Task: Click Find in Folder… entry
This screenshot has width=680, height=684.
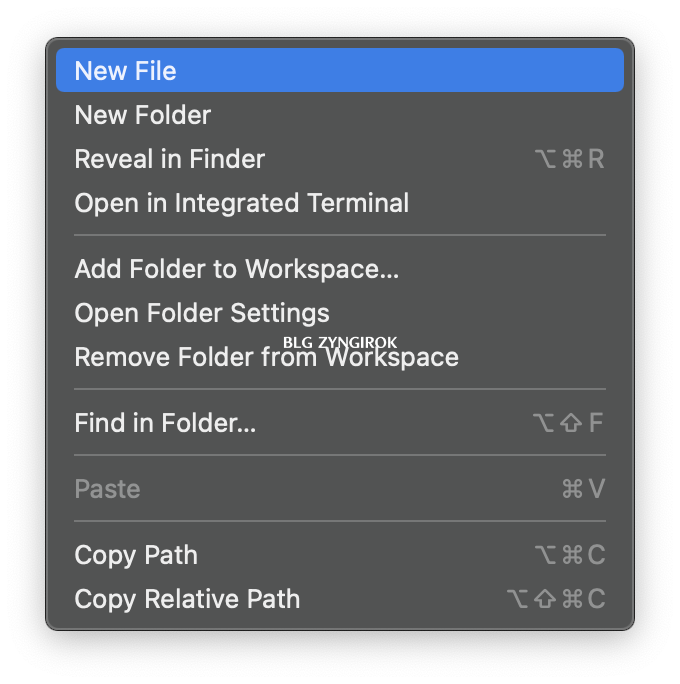Action: point(340,423)
